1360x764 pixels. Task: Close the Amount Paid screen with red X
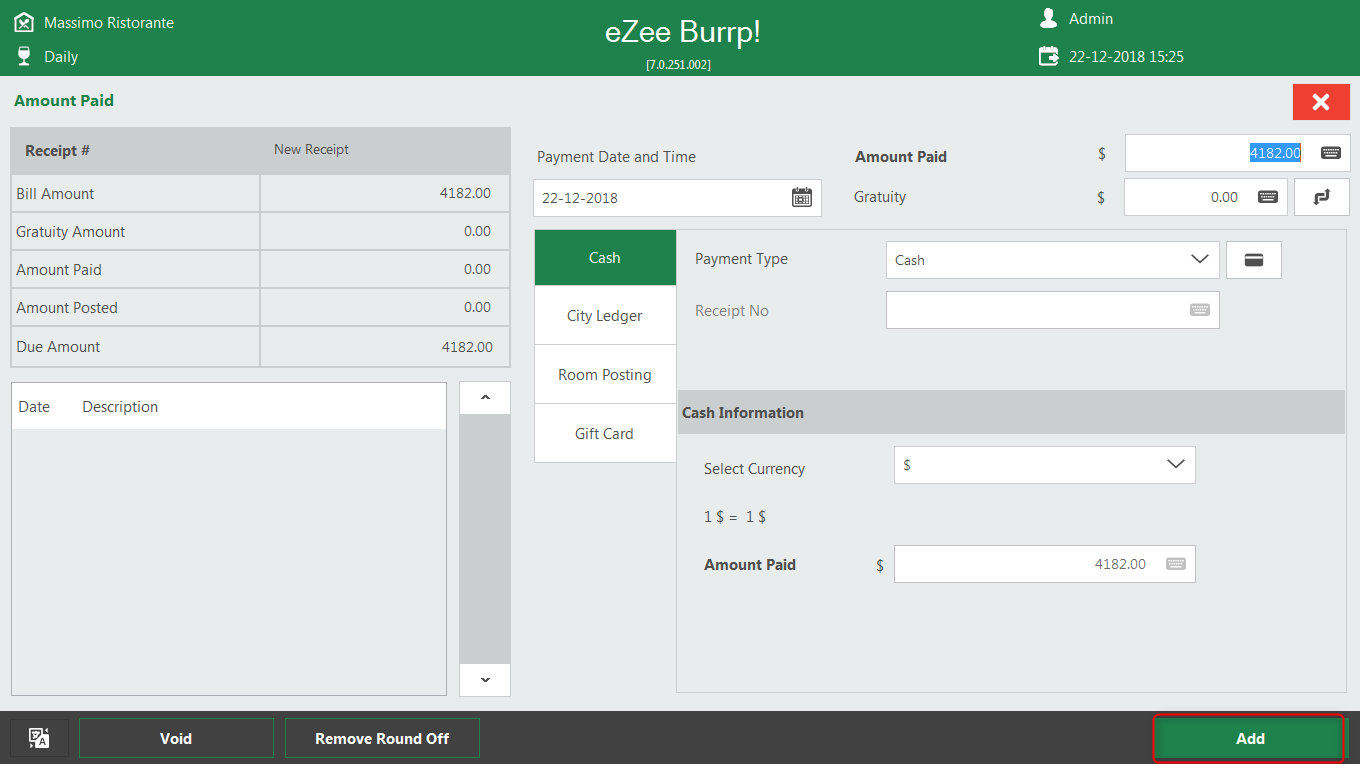click(1321, 102)
